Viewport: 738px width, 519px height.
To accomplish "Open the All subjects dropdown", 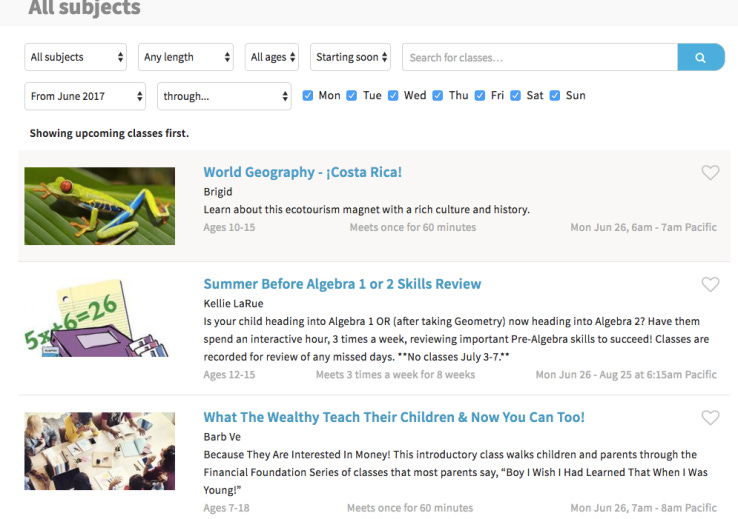I will (75, 57).
